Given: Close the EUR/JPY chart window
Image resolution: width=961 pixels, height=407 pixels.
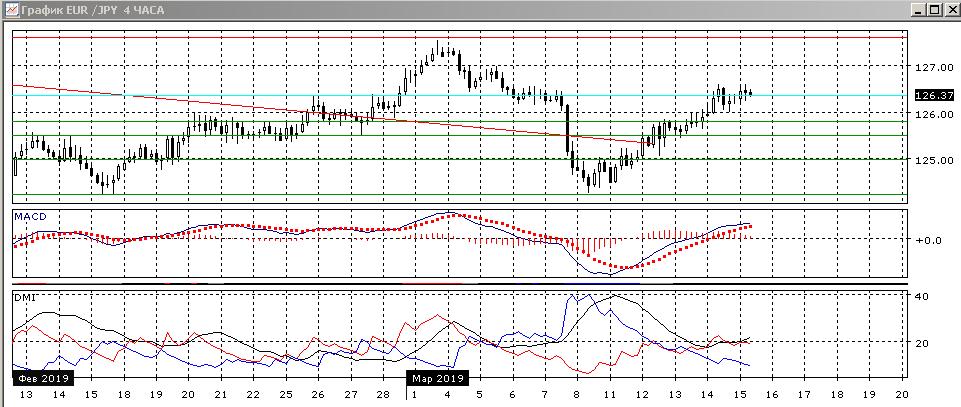Looking at the screenshot, I should click(949, 9).
